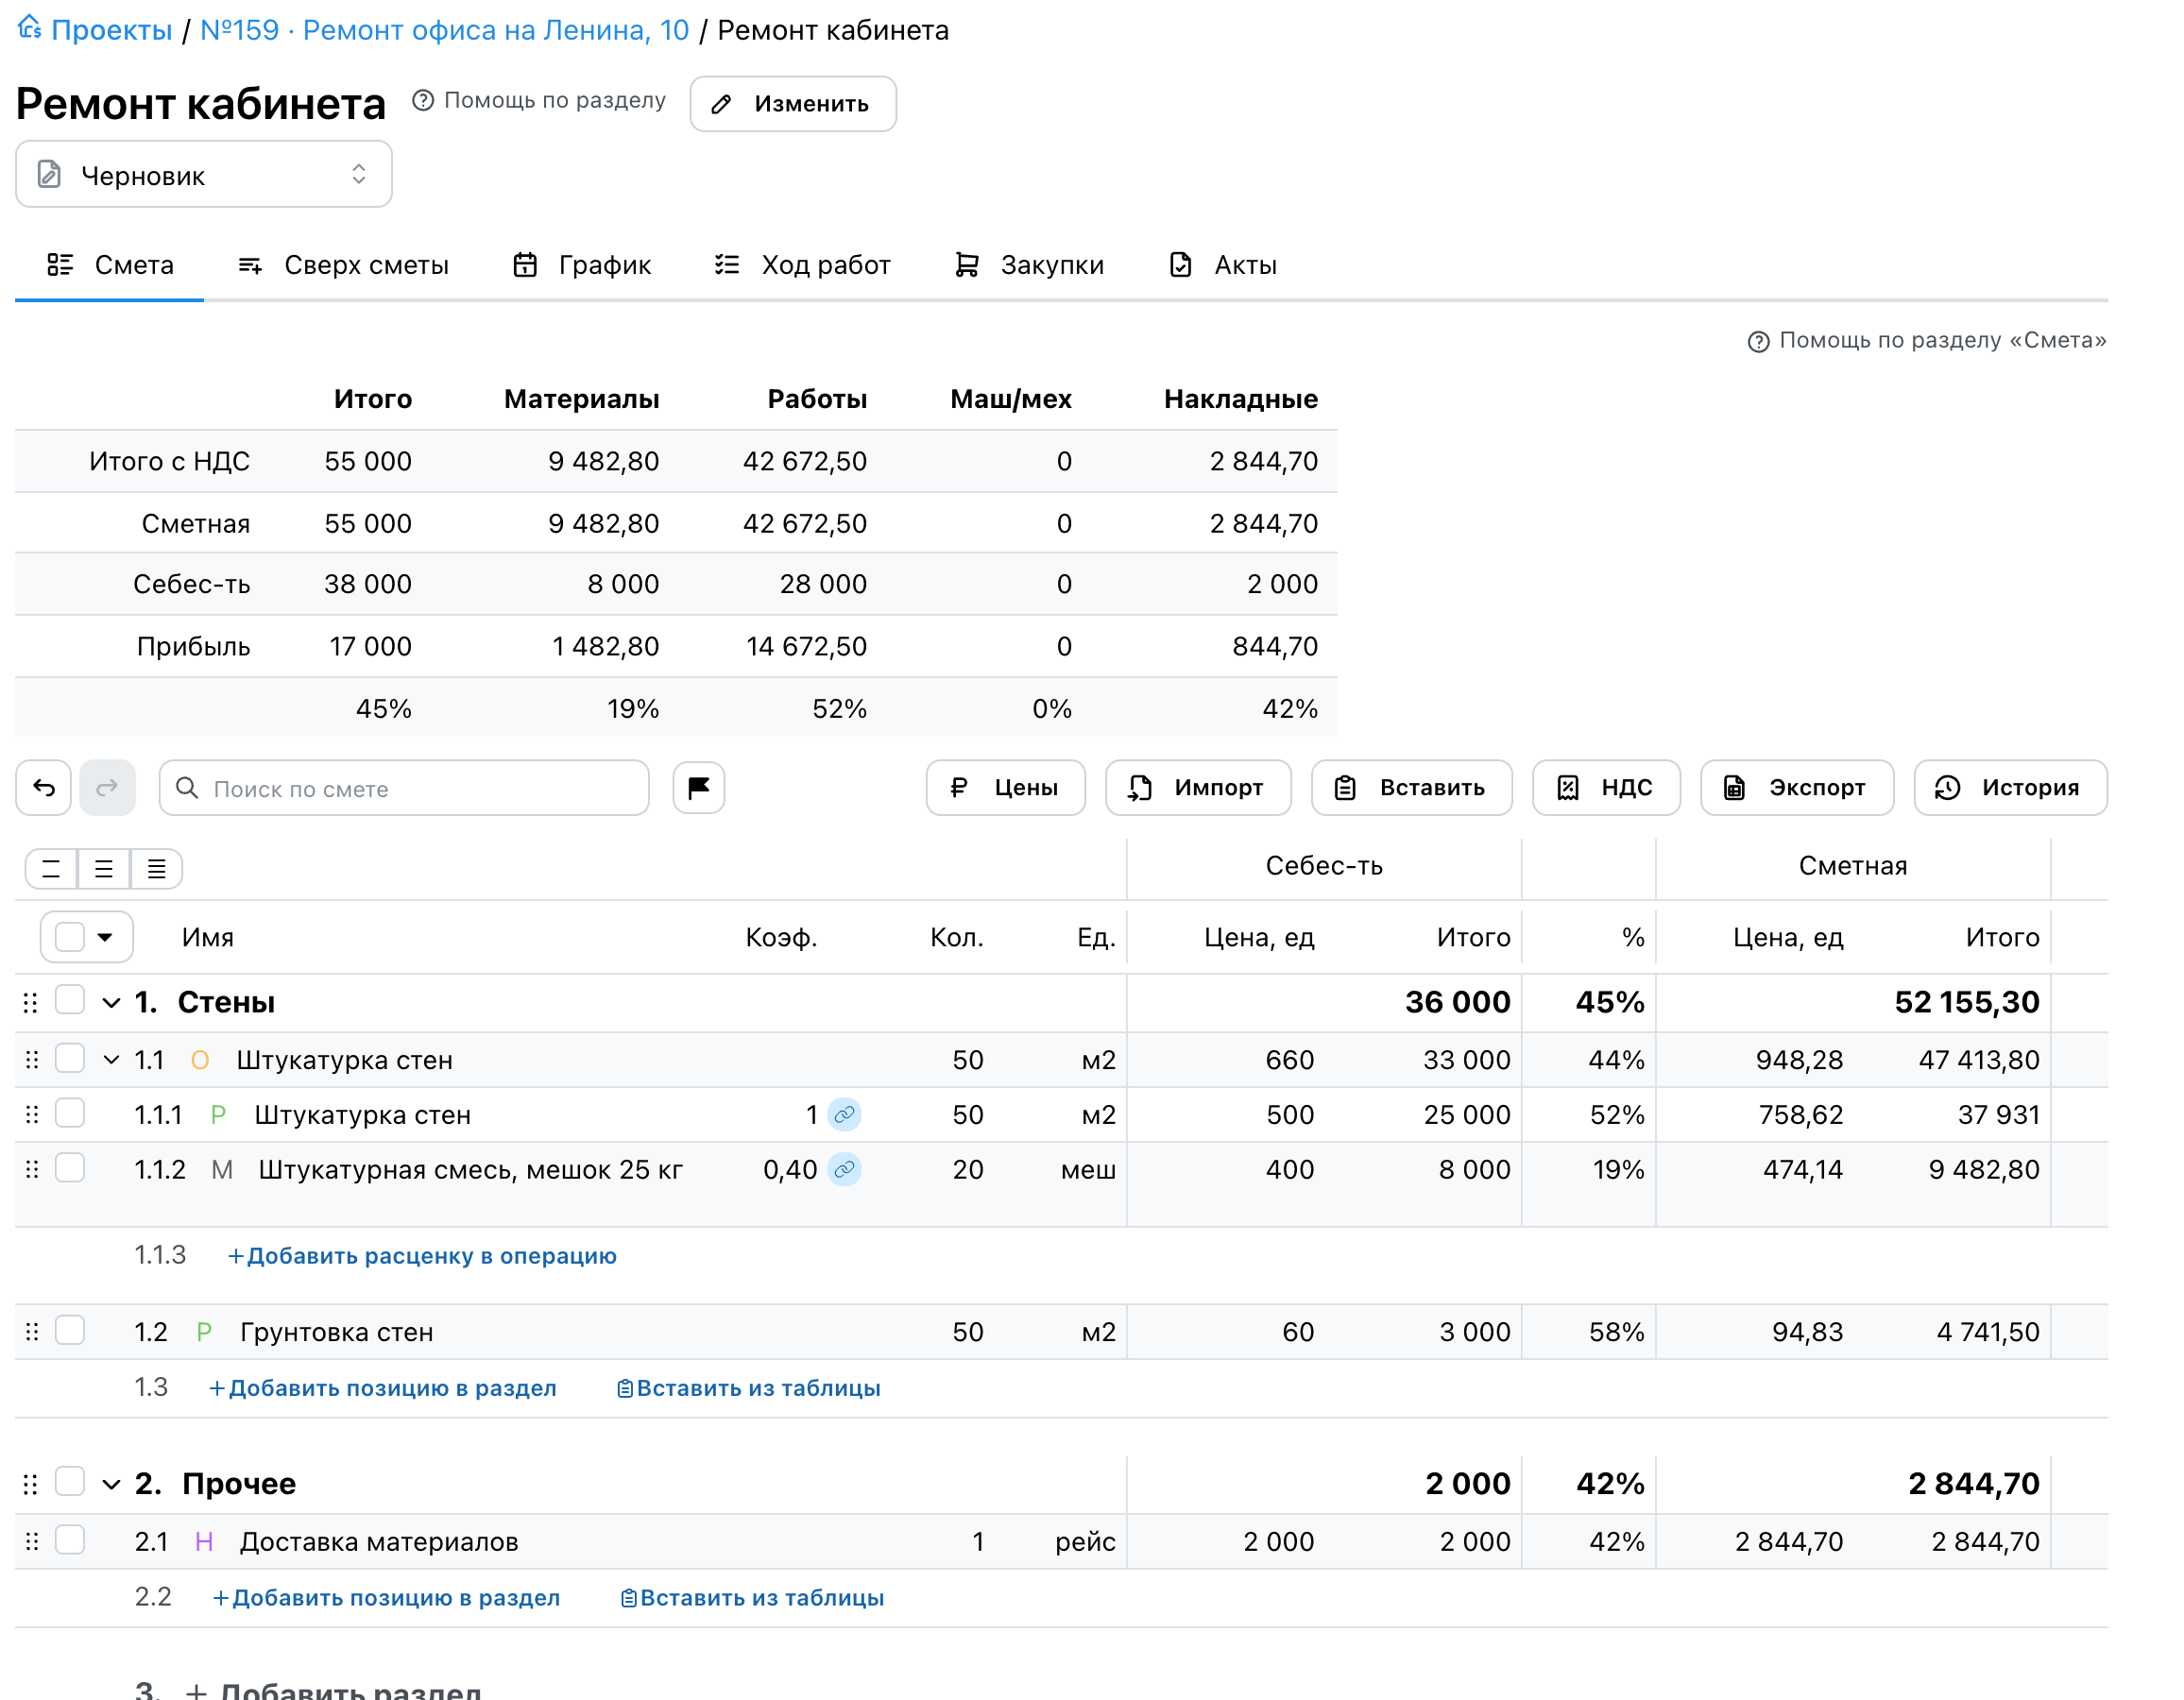Open the select-all checkbox dropdown arrow

tap(105, 937)
